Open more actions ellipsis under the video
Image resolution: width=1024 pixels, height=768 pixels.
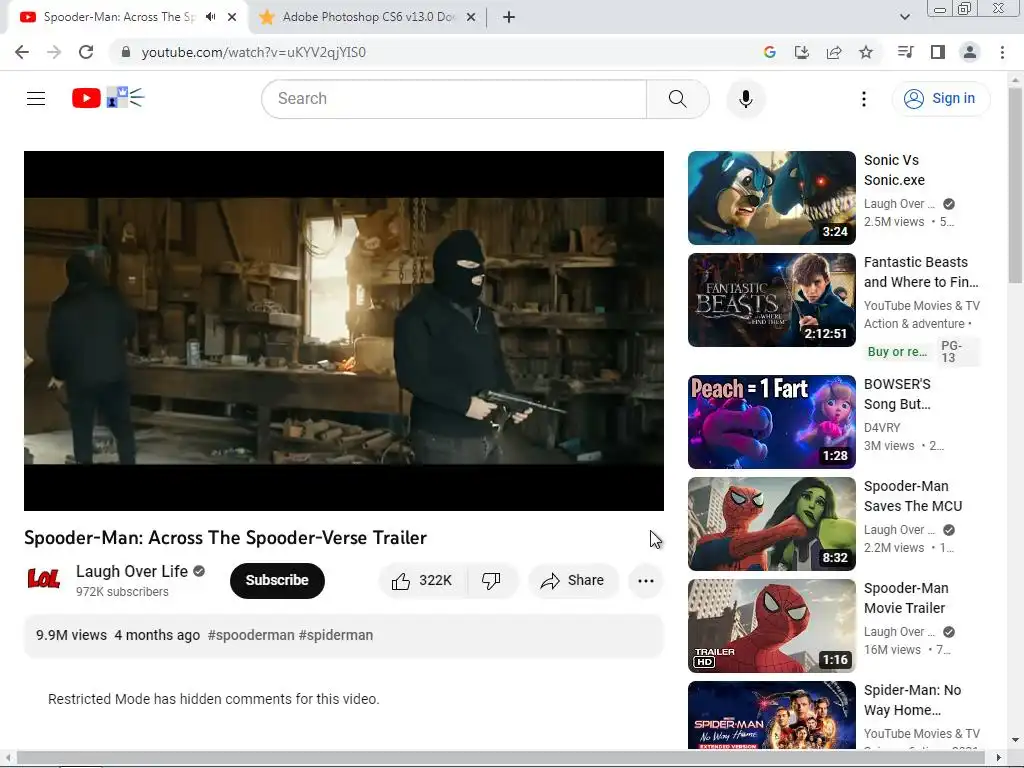point(646,581)
